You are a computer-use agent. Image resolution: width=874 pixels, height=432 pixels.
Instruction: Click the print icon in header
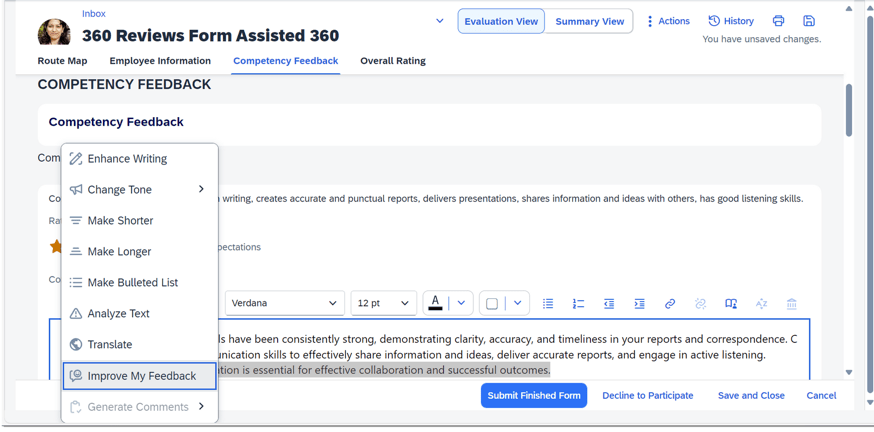point(778,21)
